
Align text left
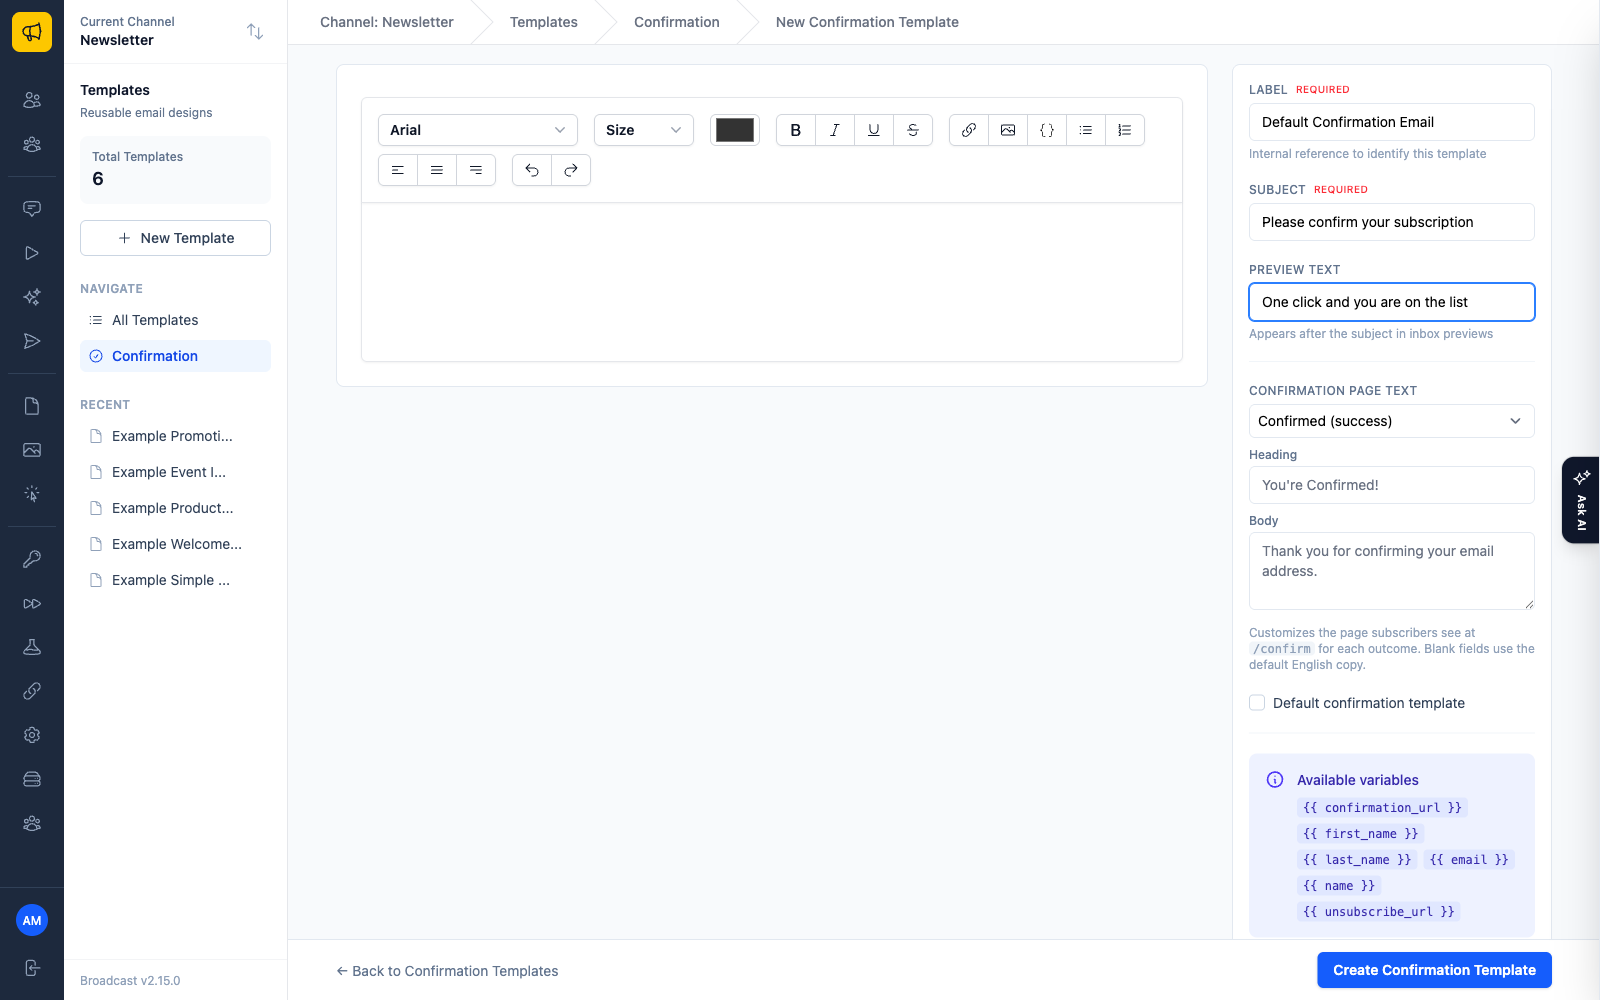[x=398, y=170]
